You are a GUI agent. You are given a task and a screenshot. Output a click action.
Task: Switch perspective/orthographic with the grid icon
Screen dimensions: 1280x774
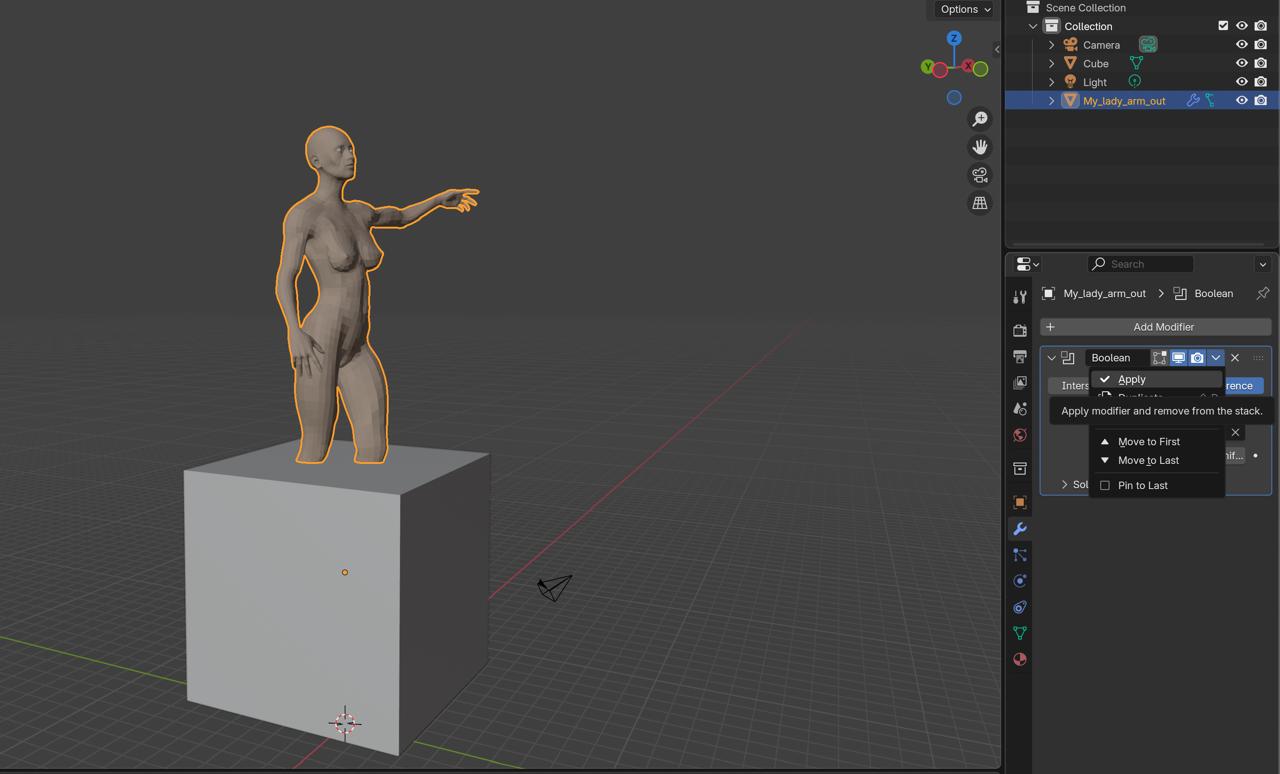coord(979,203)
